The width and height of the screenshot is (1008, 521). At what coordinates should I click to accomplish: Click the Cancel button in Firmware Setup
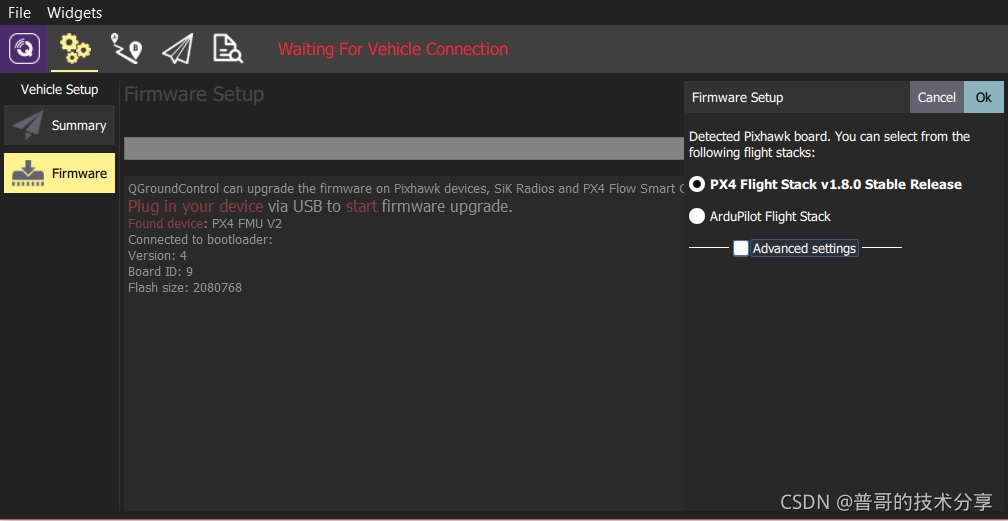(937, 97)
